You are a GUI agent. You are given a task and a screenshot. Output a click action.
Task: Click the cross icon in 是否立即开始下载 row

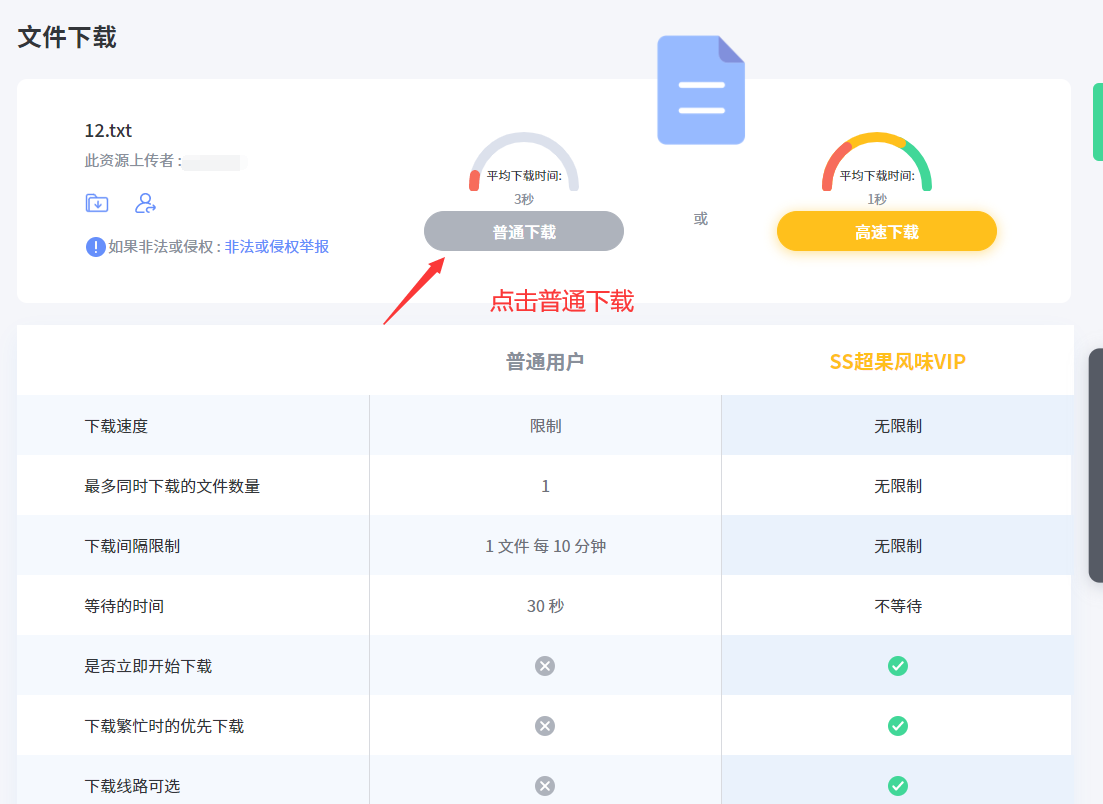tap(545, 666)
